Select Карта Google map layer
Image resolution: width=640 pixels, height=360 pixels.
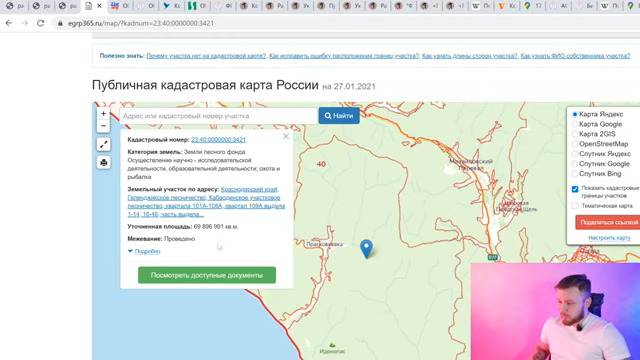pos(575,124)
